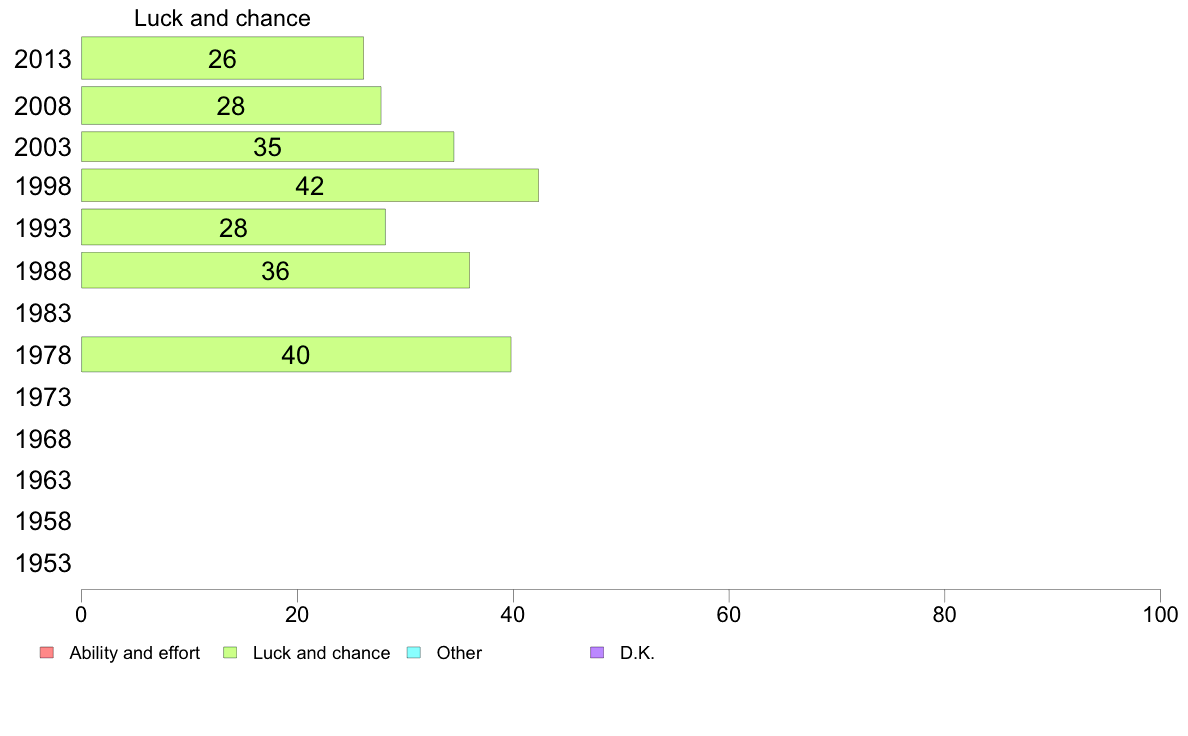Select the 2003 bar showing 35
Image resolution: width=1188 pixels, height=736 pixels.
coord(267,146)
